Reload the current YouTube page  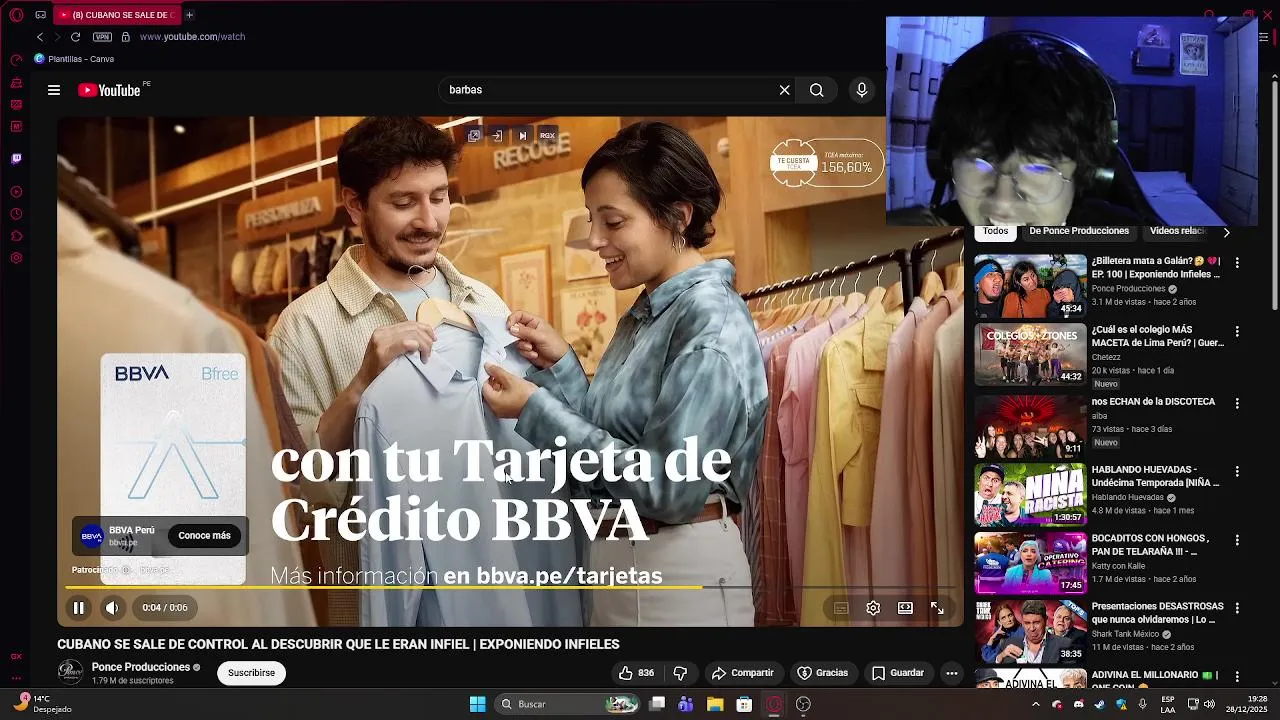(x=75, y=37)
